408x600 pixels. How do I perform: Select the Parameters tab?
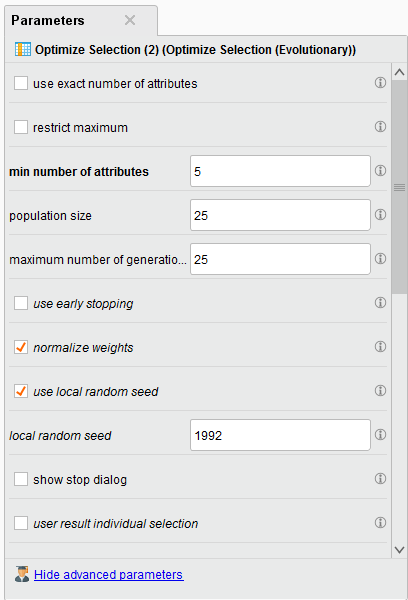point(48,20)
